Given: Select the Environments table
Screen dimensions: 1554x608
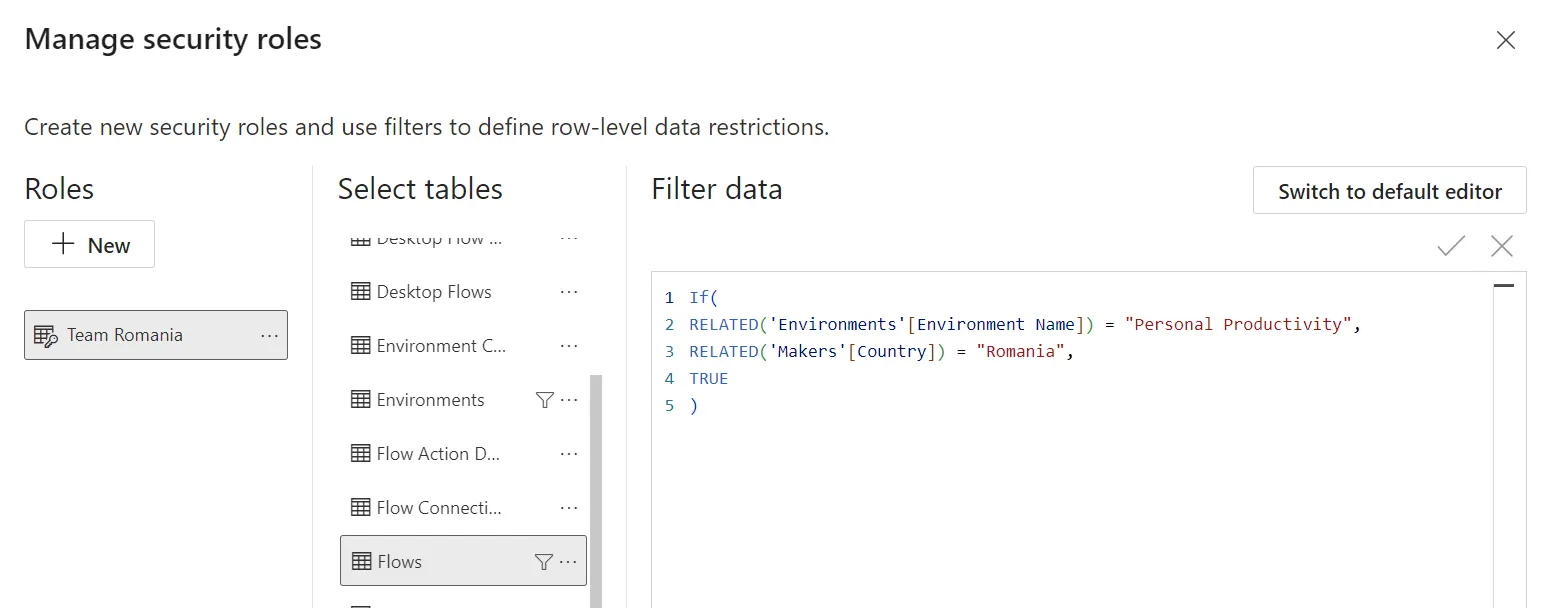Looking at the screenshot, I should coord(463,400).
